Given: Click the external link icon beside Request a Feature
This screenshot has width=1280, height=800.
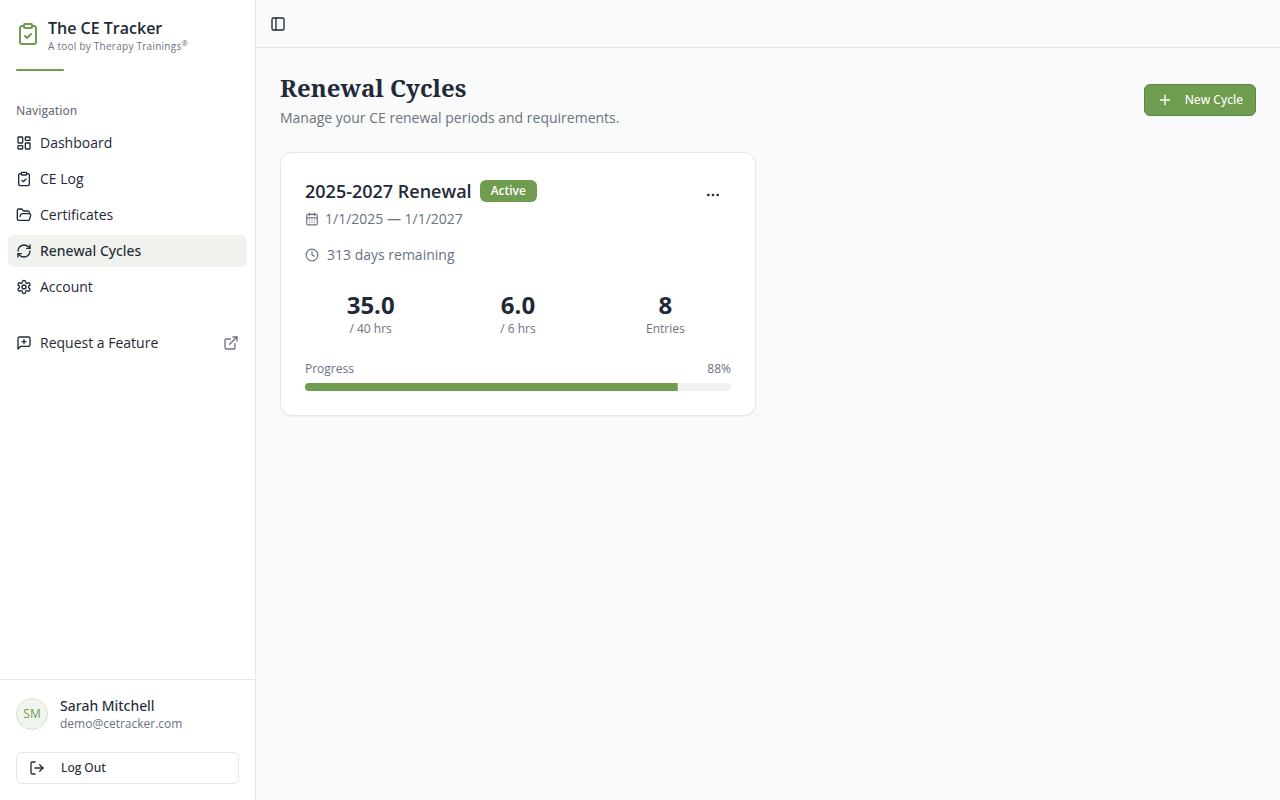Looking at the screenshot, I should point(231,343).
